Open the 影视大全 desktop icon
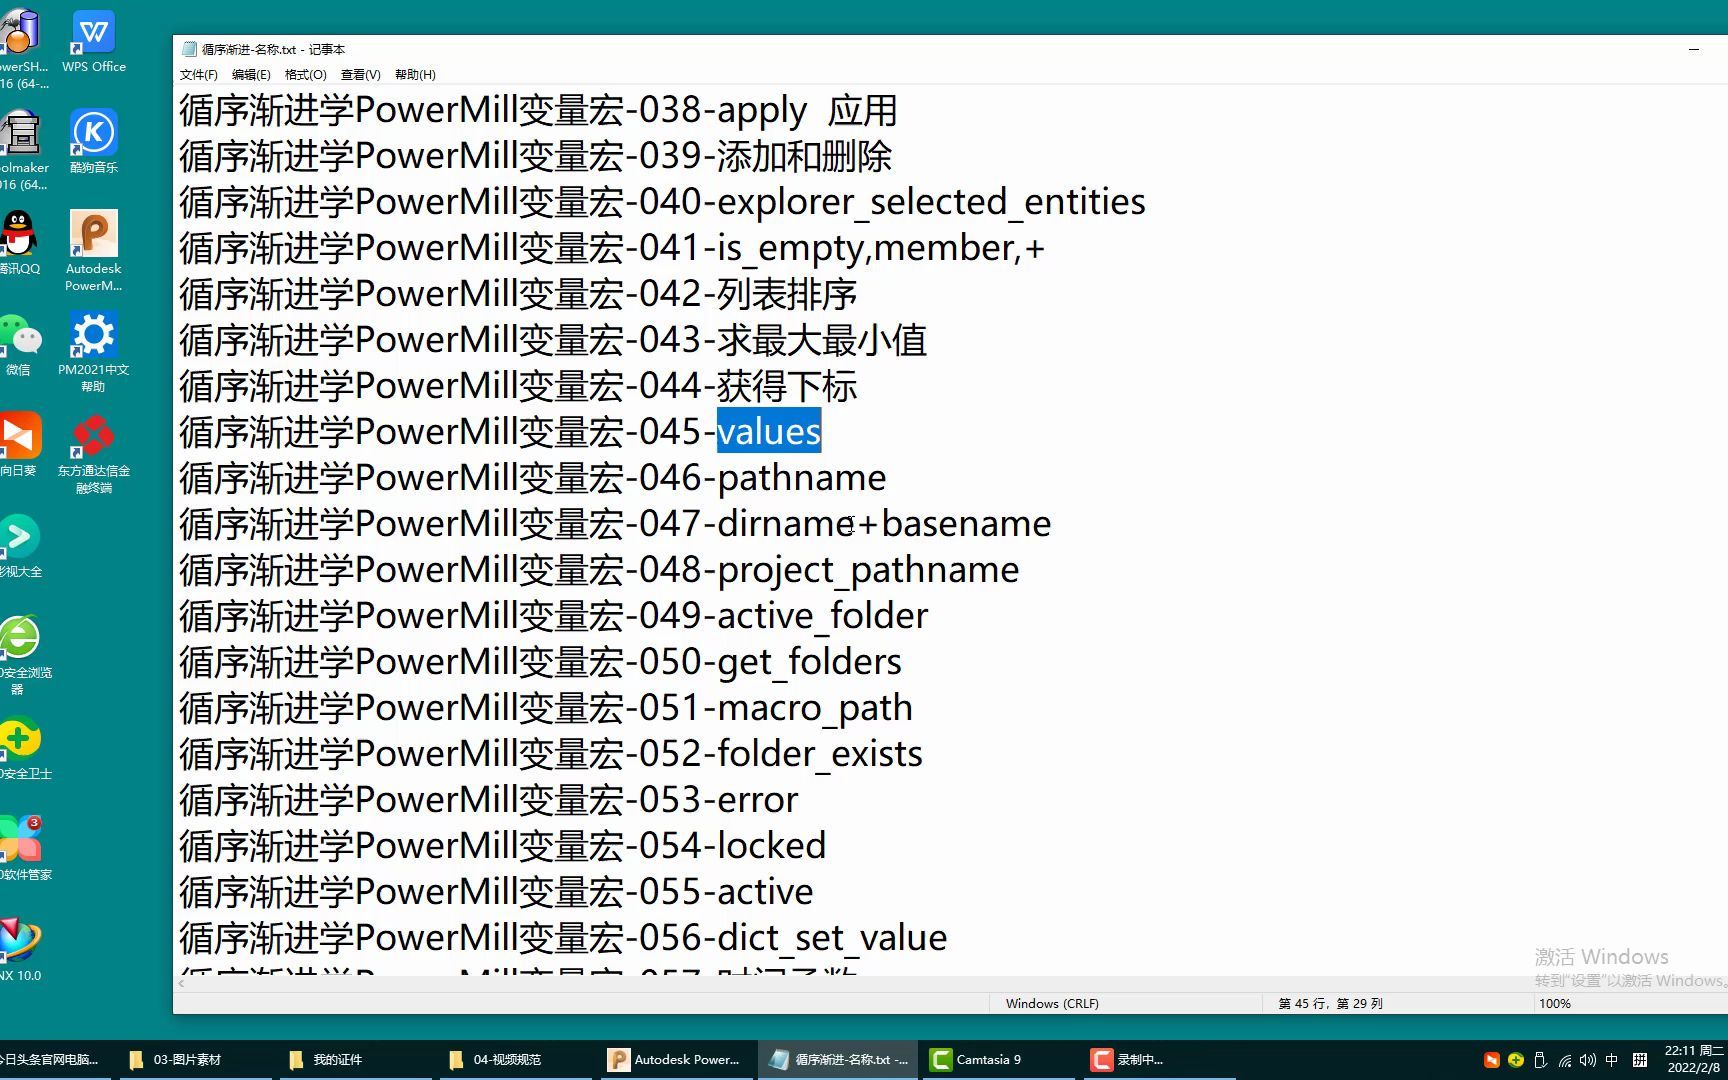 click(x=19, y=546)
